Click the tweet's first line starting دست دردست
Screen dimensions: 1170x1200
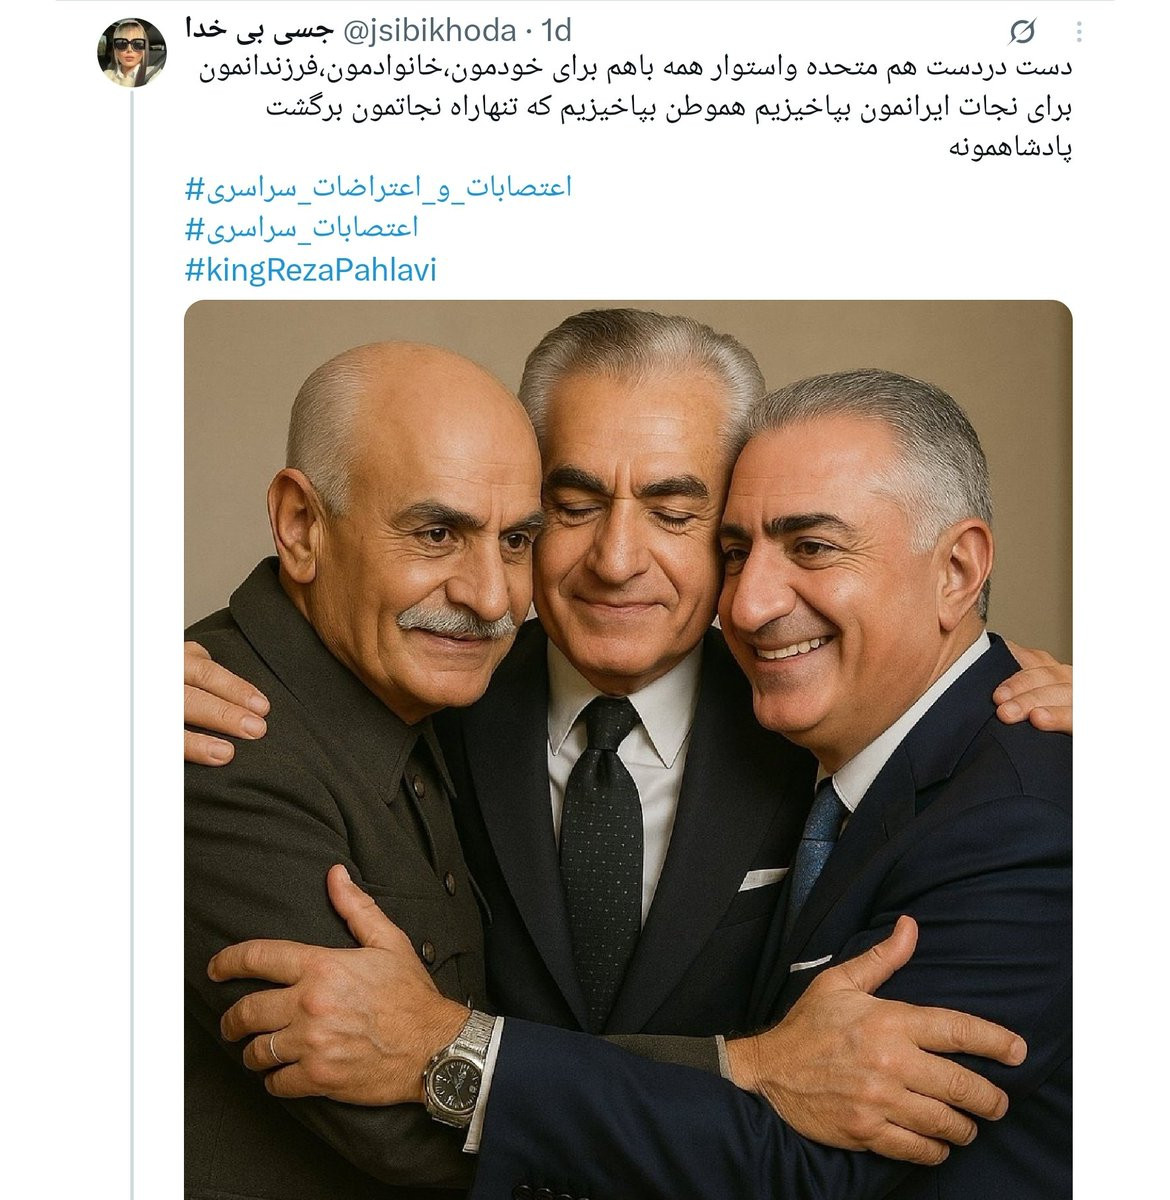[x=629, y=68]
